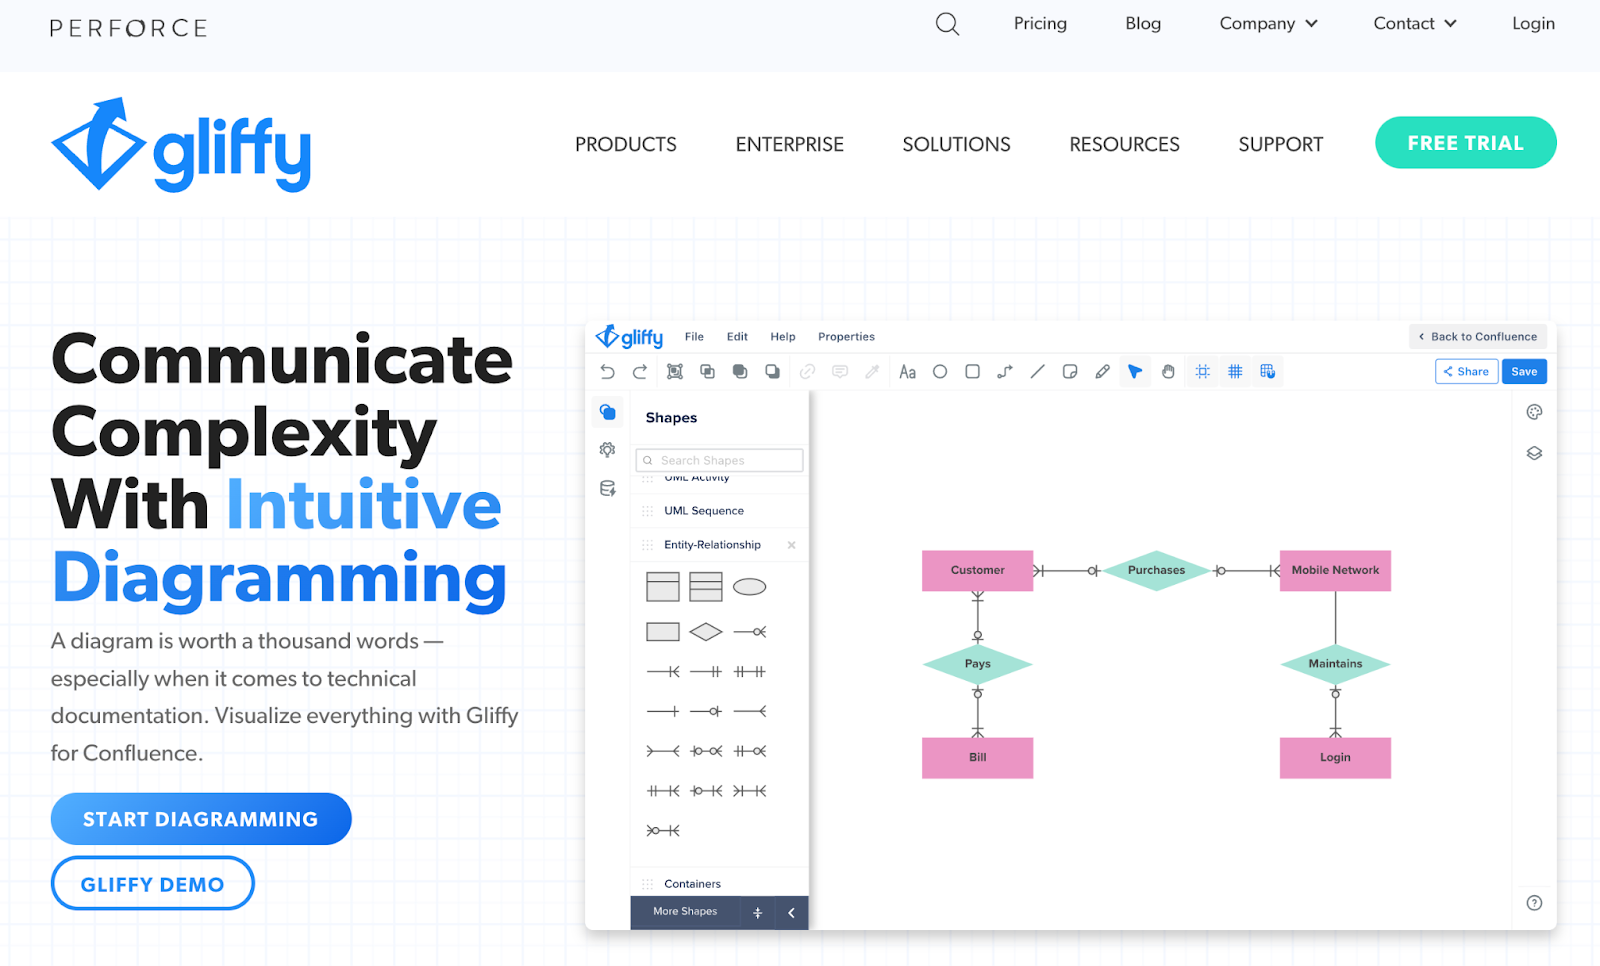Click the Undo arrow in the editor toolbar
The height and width of the screenshot is (966, 1600).
[x=607, y=372]
